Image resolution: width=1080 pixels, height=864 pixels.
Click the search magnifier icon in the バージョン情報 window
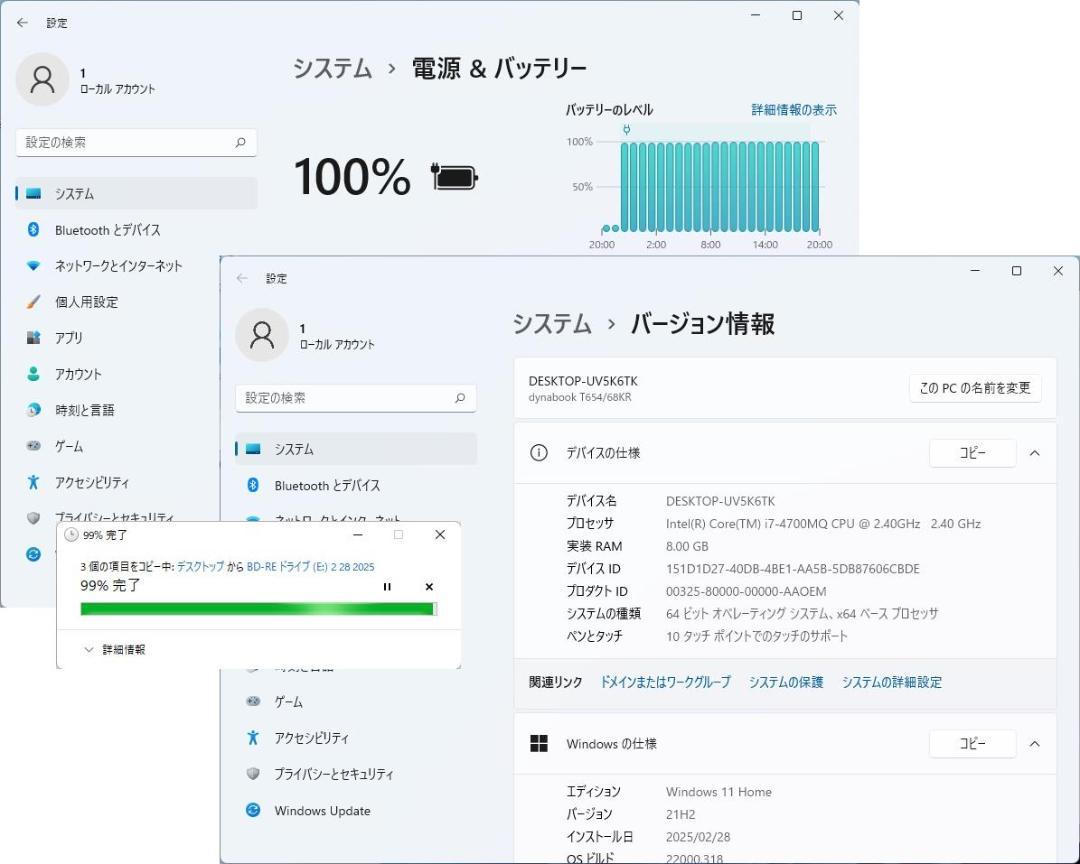(460, 398)
